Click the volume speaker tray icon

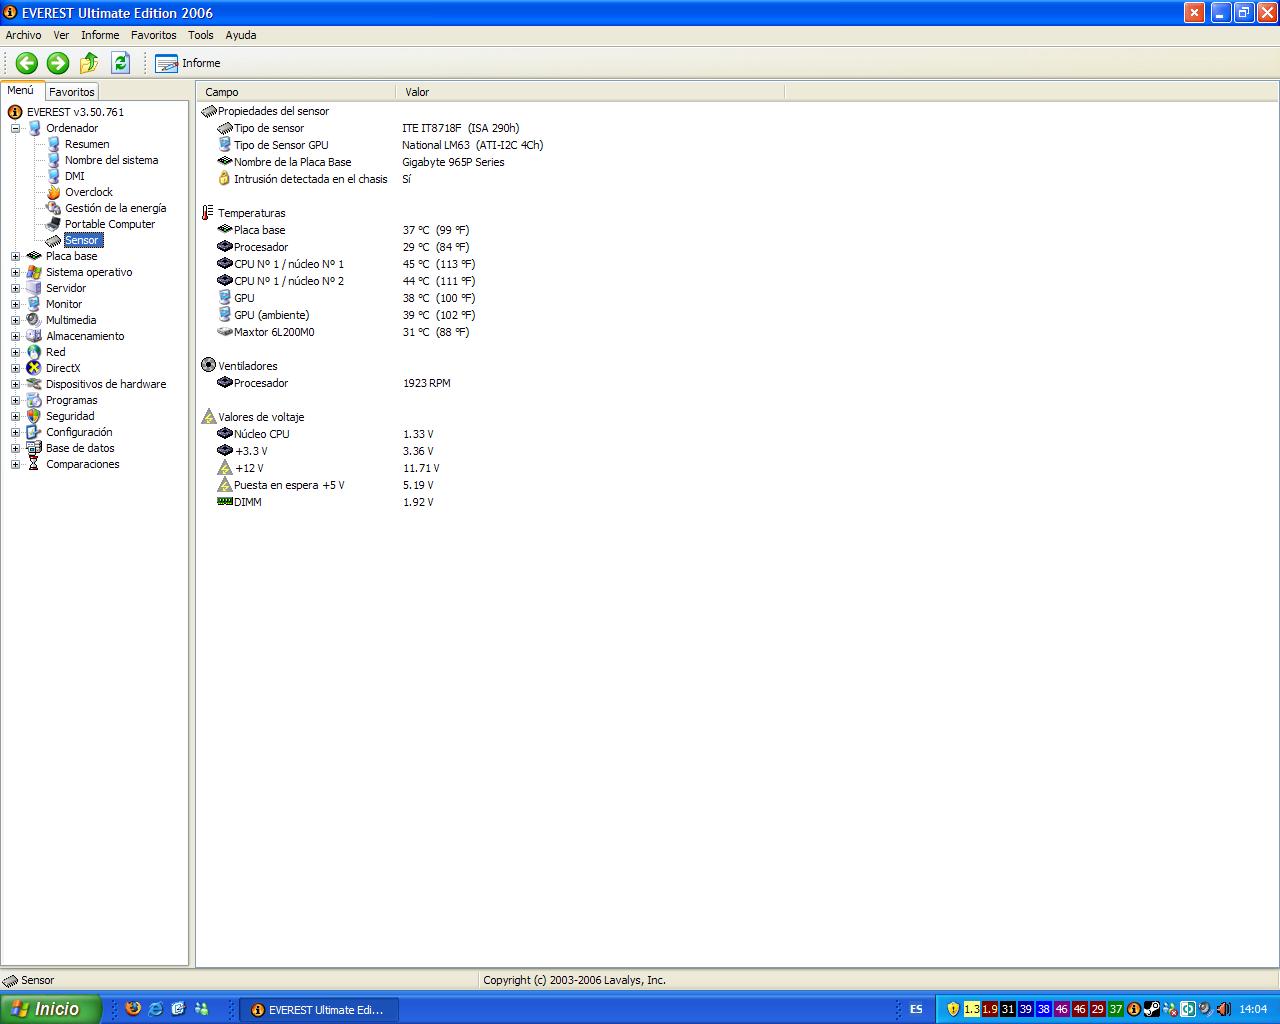[1223, 1009]
